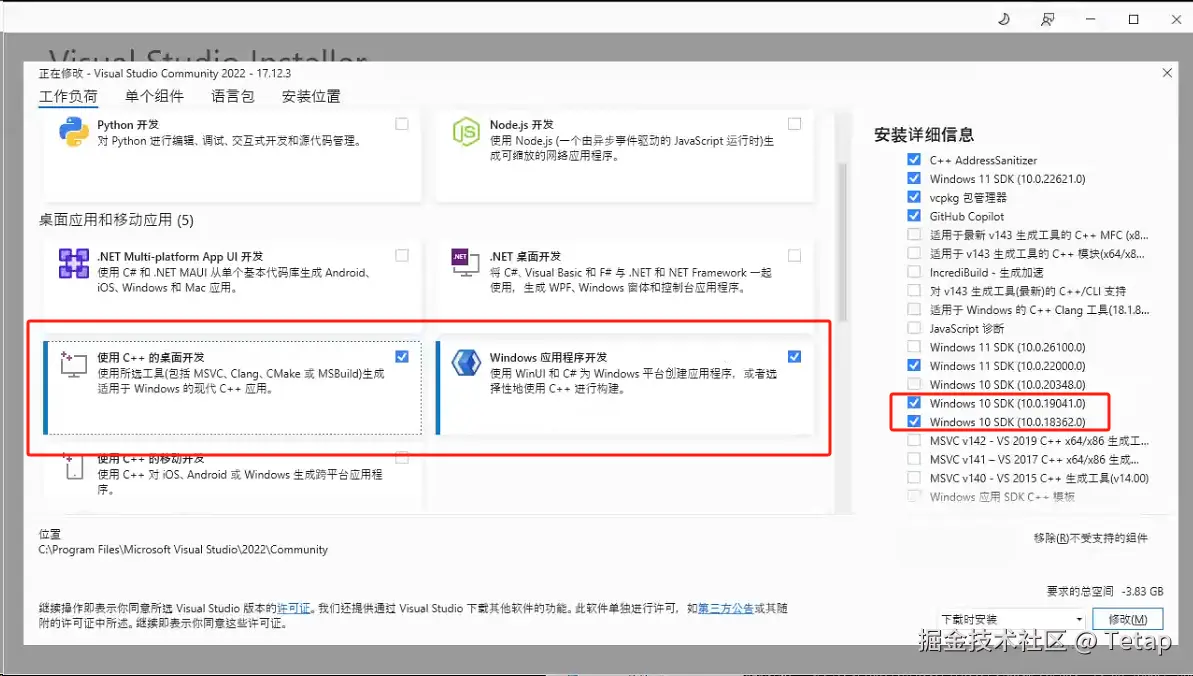The width and height of the screenshot is (1193, 676).
Task: Click the C++ mobile development icon
Action: pos(73,467)
